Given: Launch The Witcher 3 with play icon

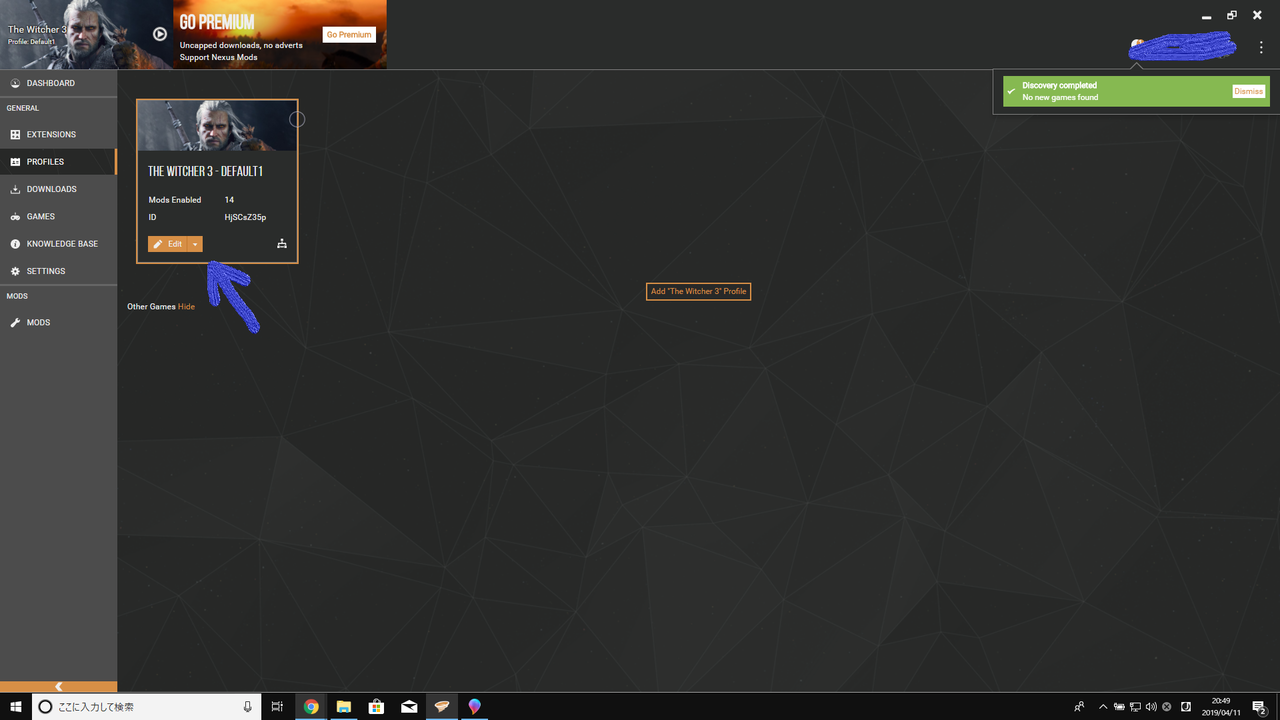Looking at the screenshot, I should coord(160,34).
